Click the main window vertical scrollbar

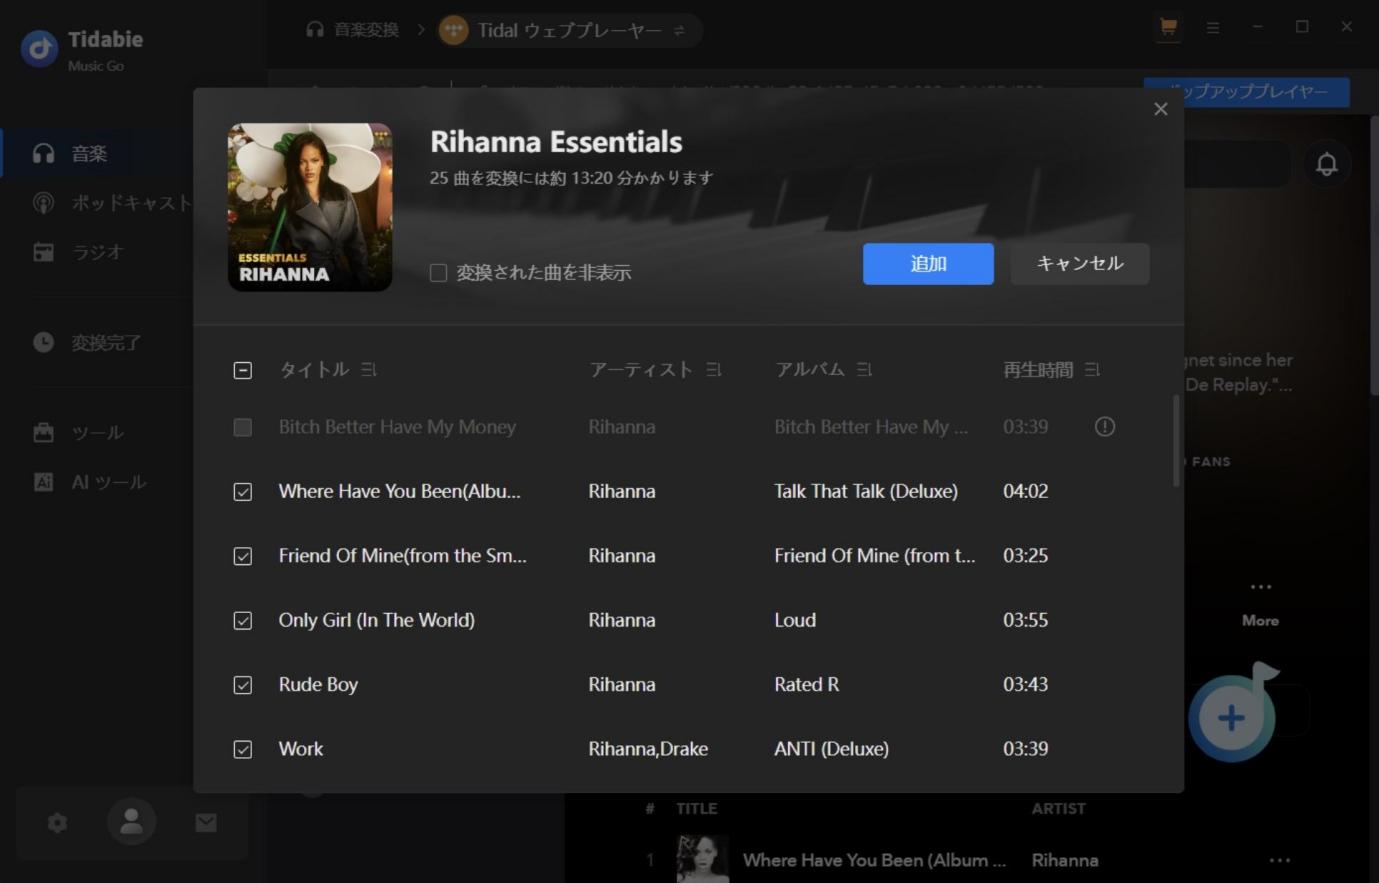(x=1373, y=255)
